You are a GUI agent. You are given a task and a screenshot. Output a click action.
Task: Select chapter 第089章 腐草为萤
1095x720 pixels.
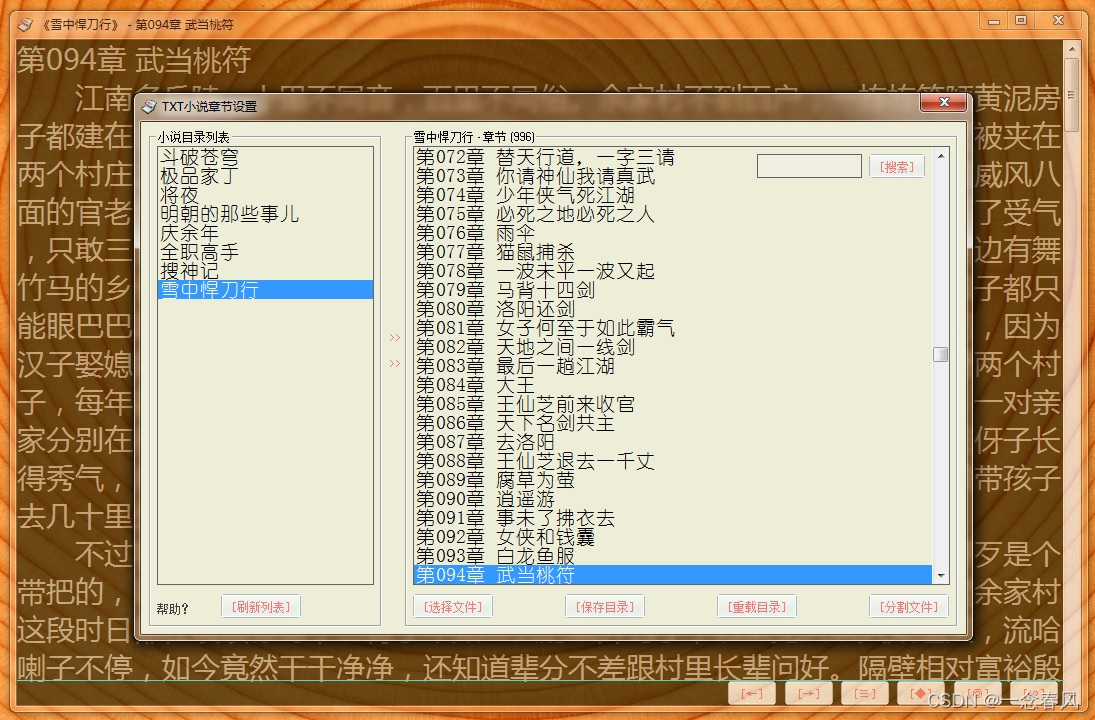673,480
